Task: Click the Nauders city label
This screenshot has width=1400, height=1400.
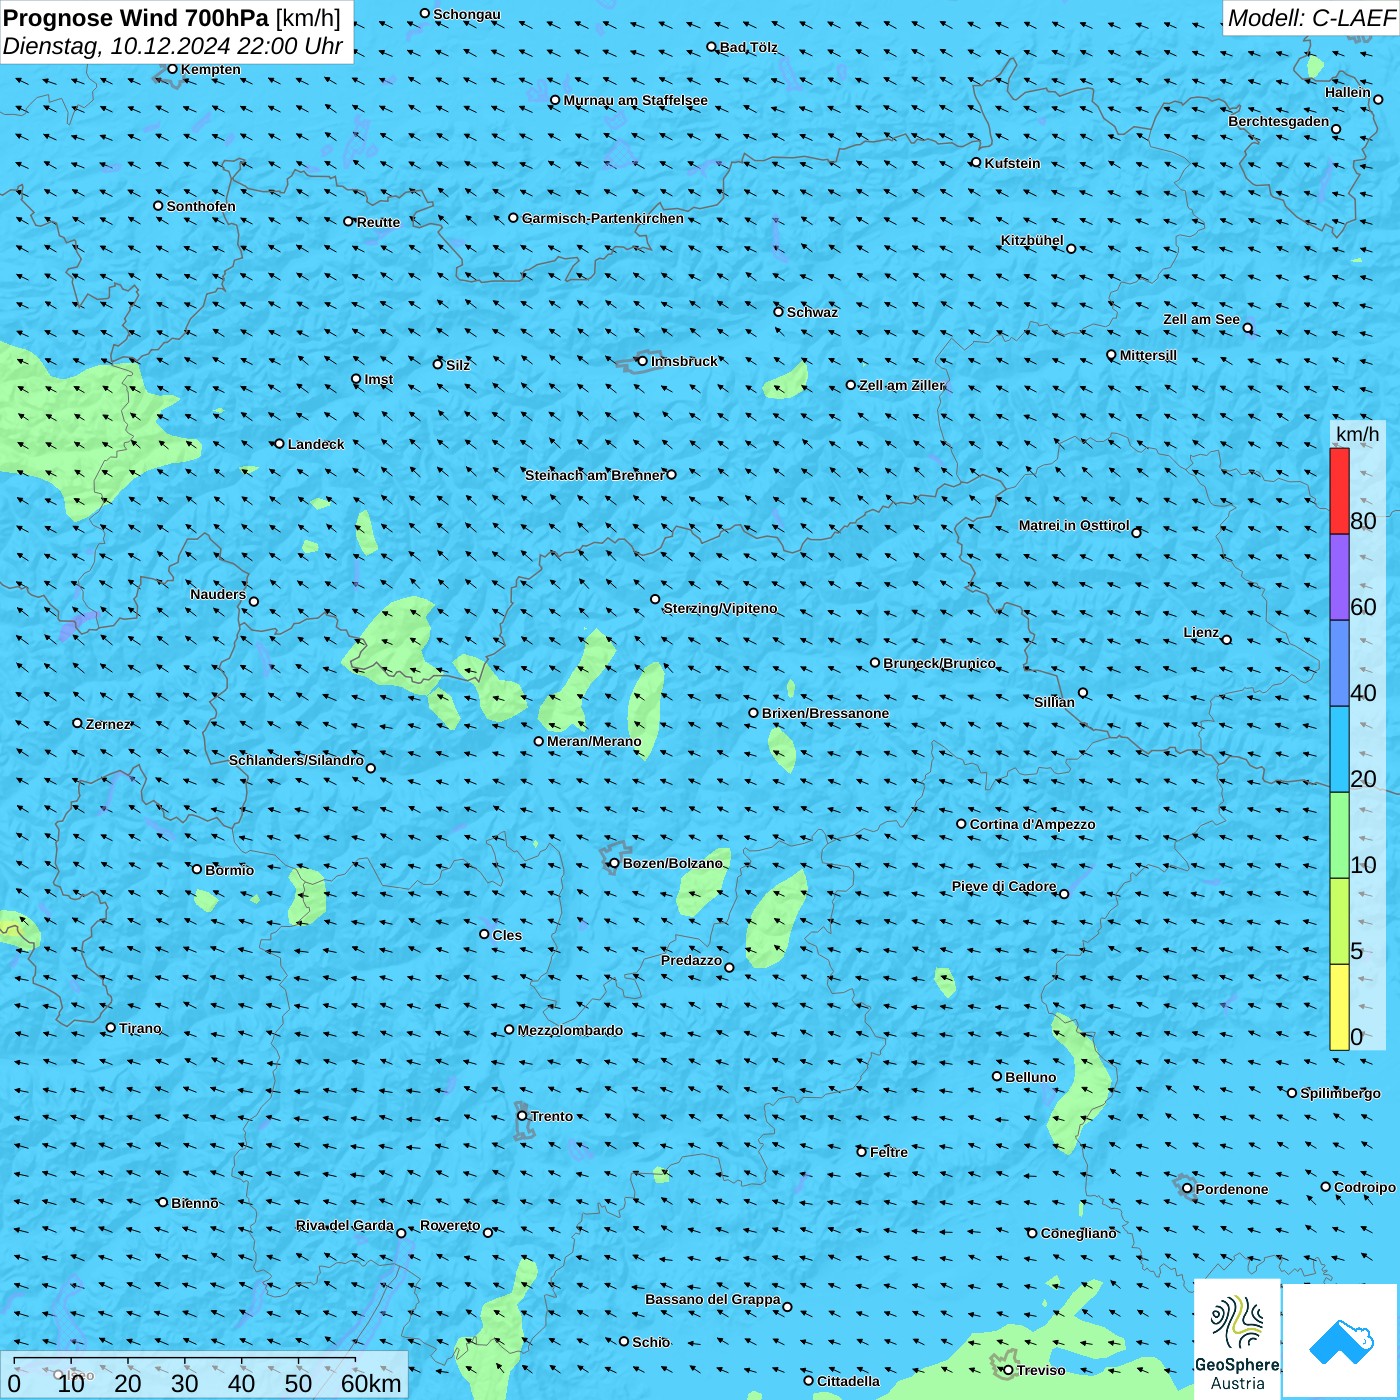Action: (218, 594)
